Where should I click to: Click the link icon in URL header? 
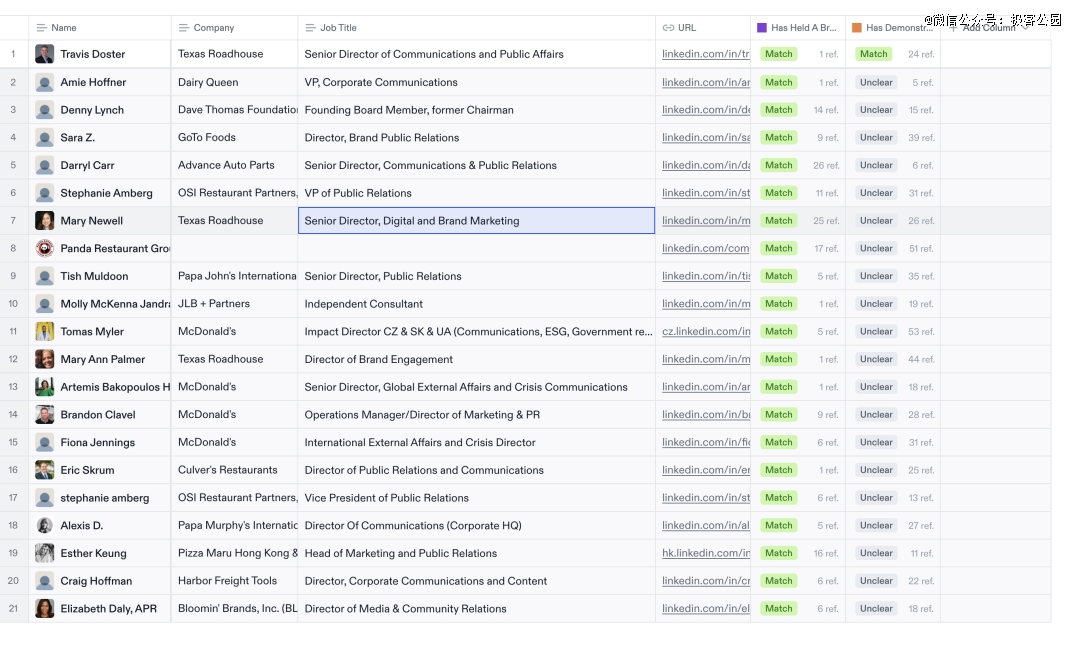668,28
